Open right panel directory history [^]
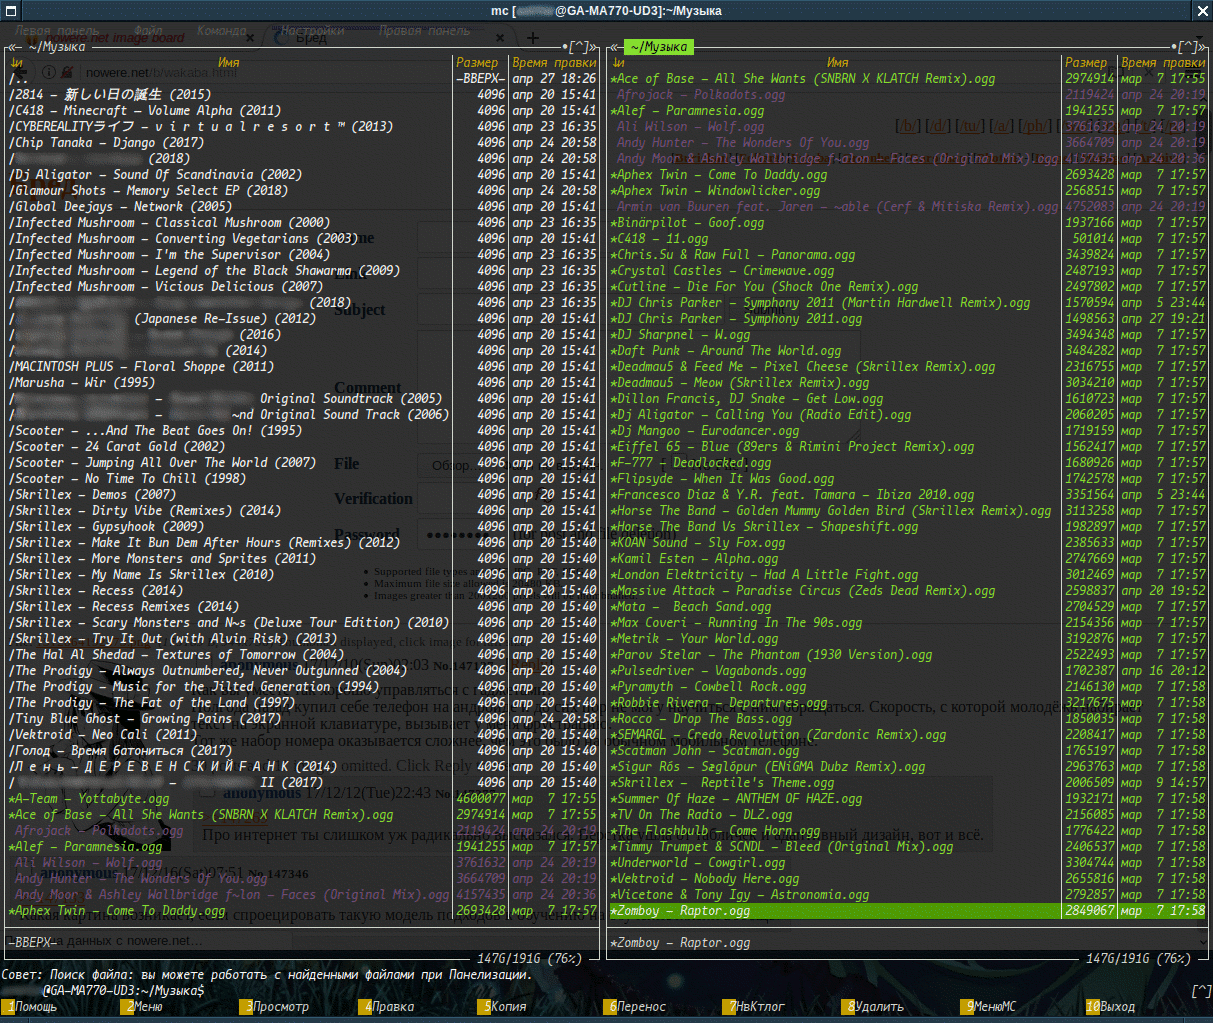The width and height of the screenshot is (1213, 1023). tap(1187, 47)
